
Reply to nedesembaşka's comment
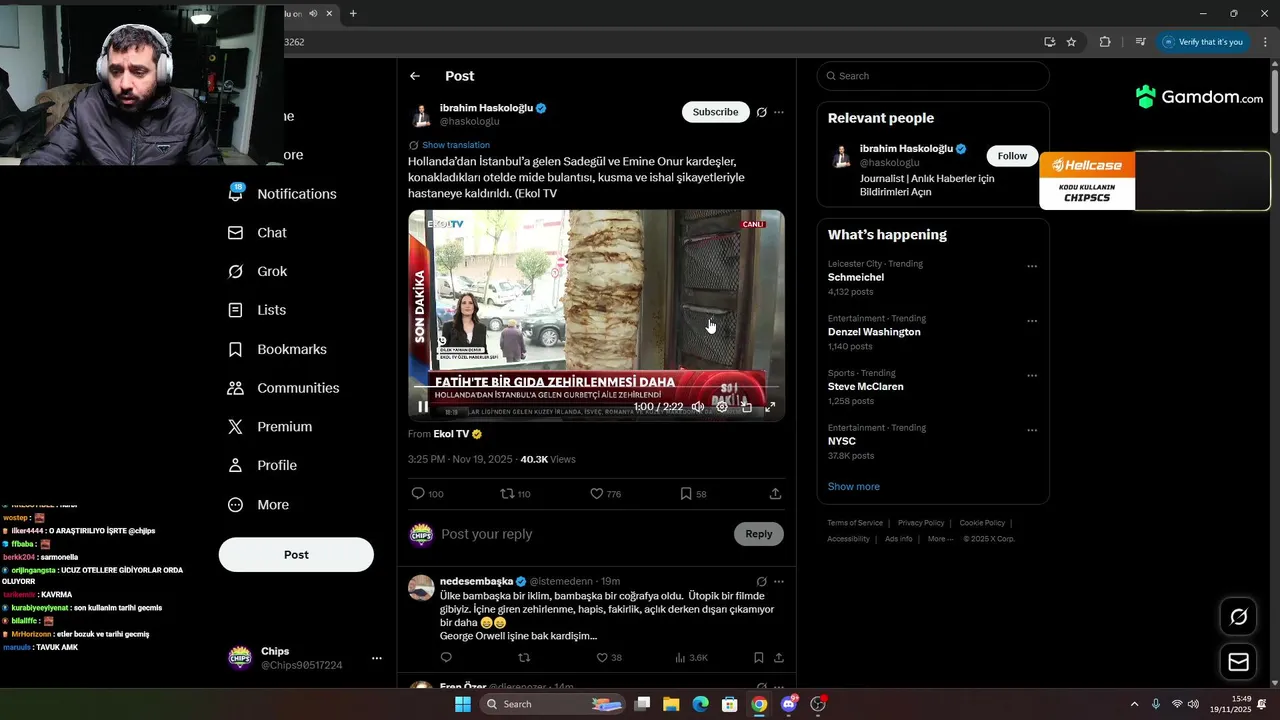tap(446, 658)
